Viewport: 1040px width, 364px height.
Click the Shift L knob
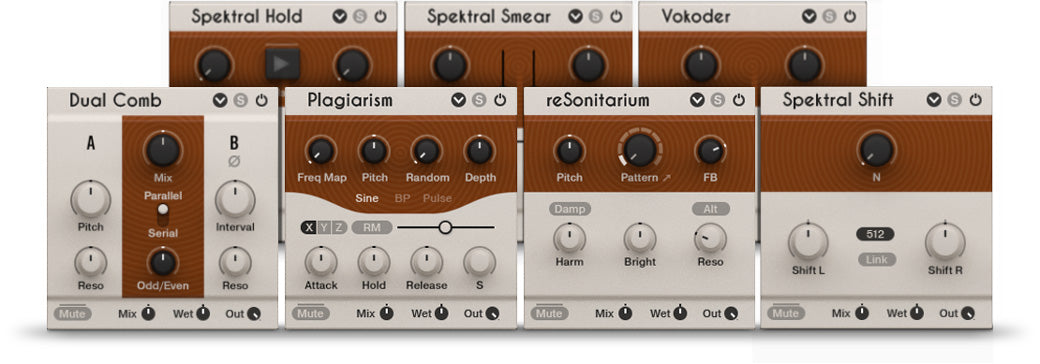pyautogui.click(x=808, y=242)
